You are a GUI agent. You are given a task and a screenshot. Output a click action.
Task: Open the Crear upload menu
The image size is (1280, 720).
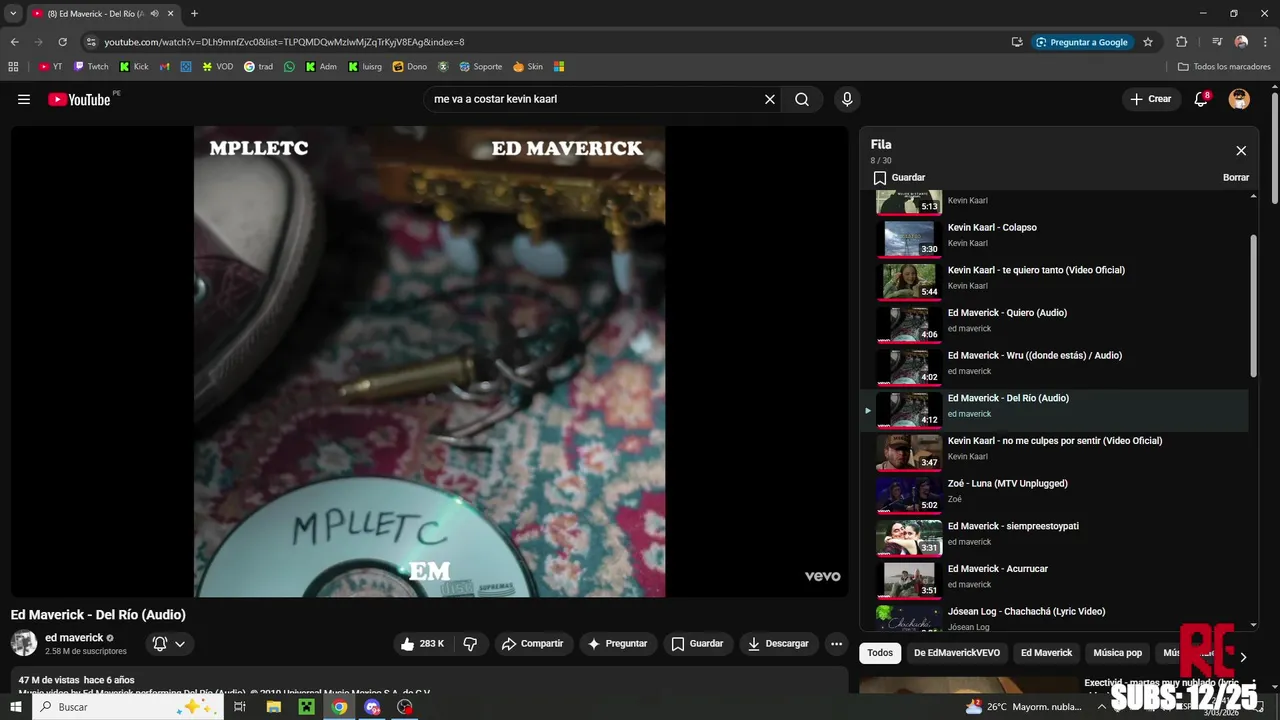click(1151, 99)
